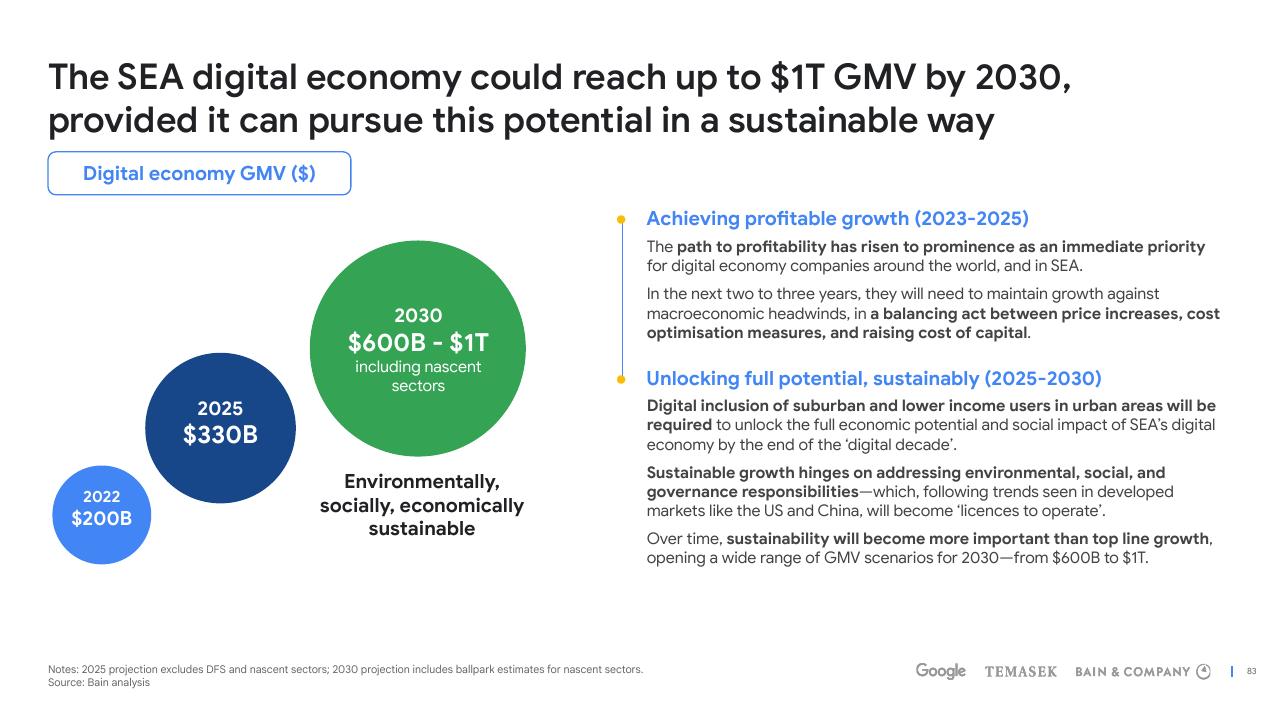Click the Temasek logo in the footer

(1021, 672)
